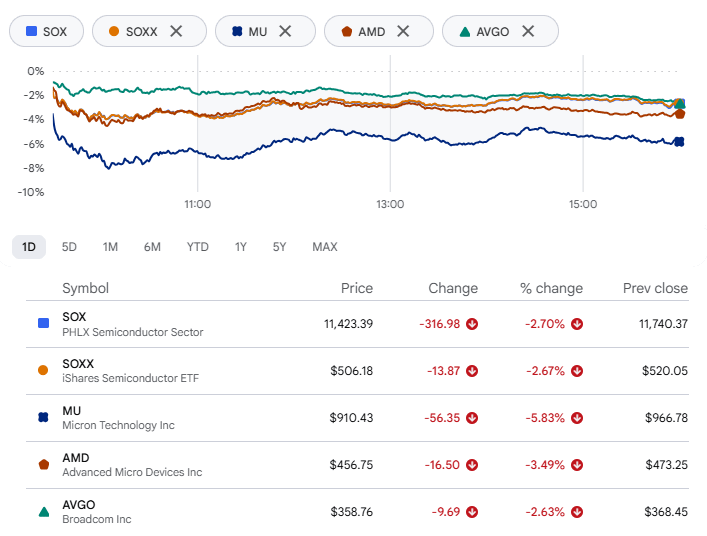Select the 1D time range tab
This screenshot has height=536, width=707.
coord(29,247)
